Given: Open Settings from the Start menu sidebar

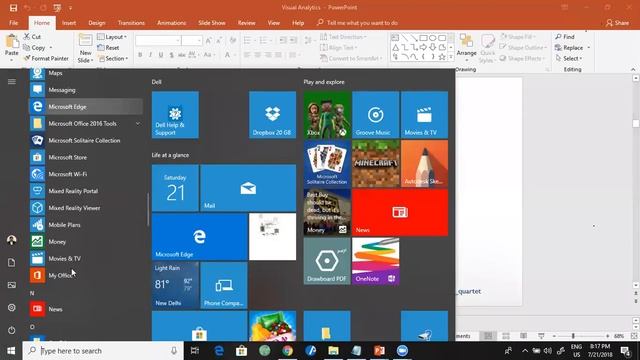Looking at the screenshot, I should tap(11, 307).
